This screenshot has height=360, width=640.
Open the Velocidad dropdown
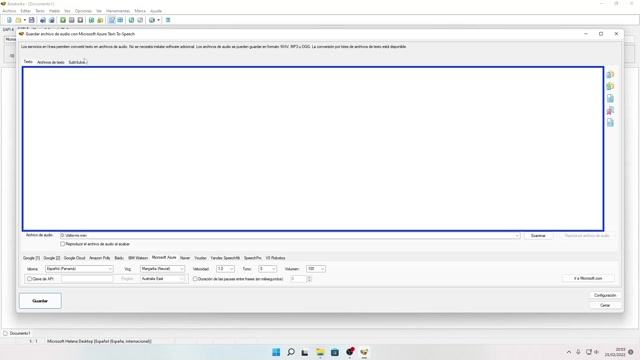[x=225, y=269]
